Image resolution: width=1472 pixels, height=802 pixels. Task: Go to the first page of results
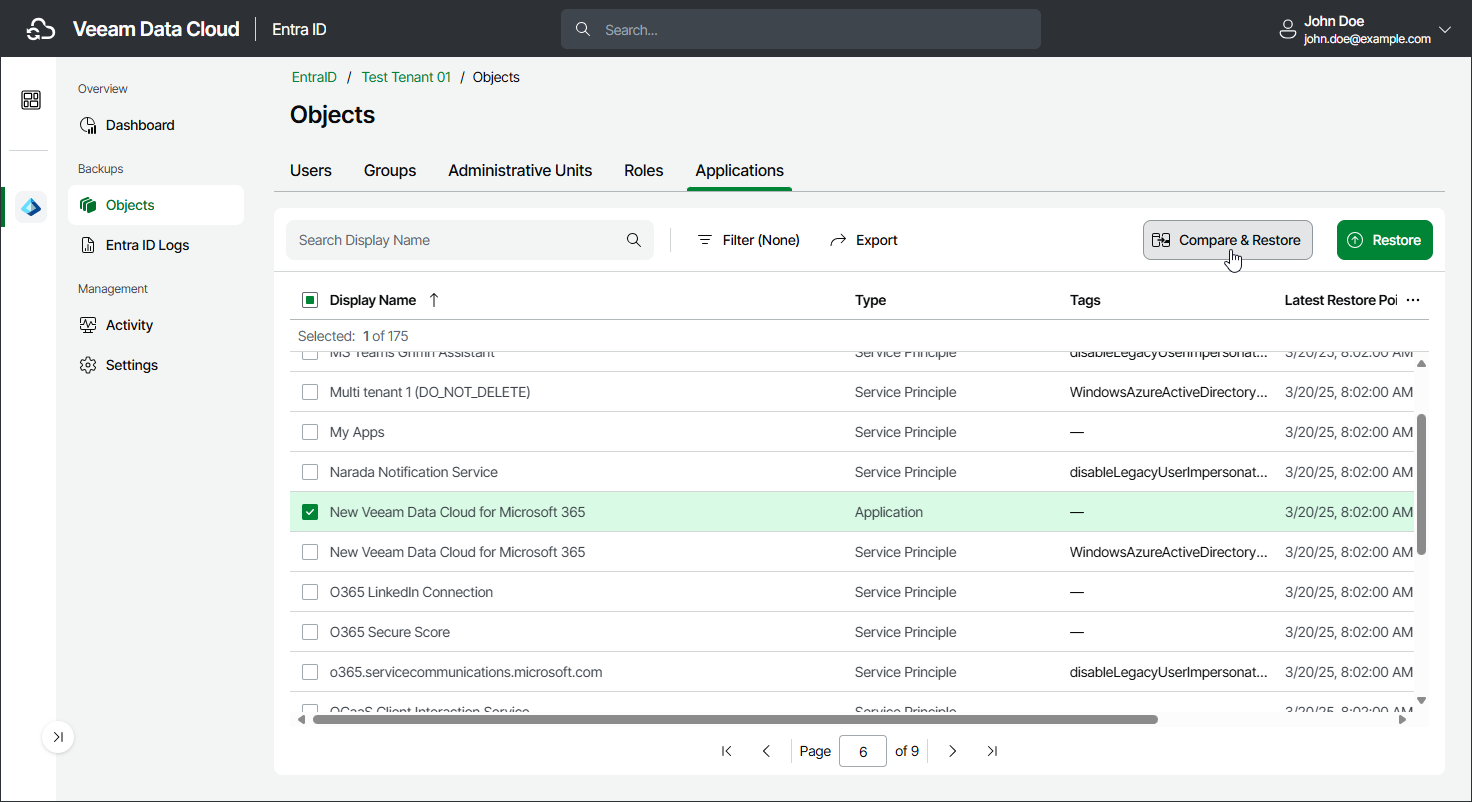tap(727, 751)
